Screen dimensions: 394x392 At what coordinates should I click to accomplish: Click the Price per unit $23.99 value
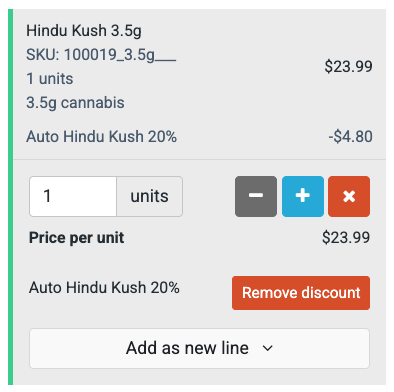[346, 238]
